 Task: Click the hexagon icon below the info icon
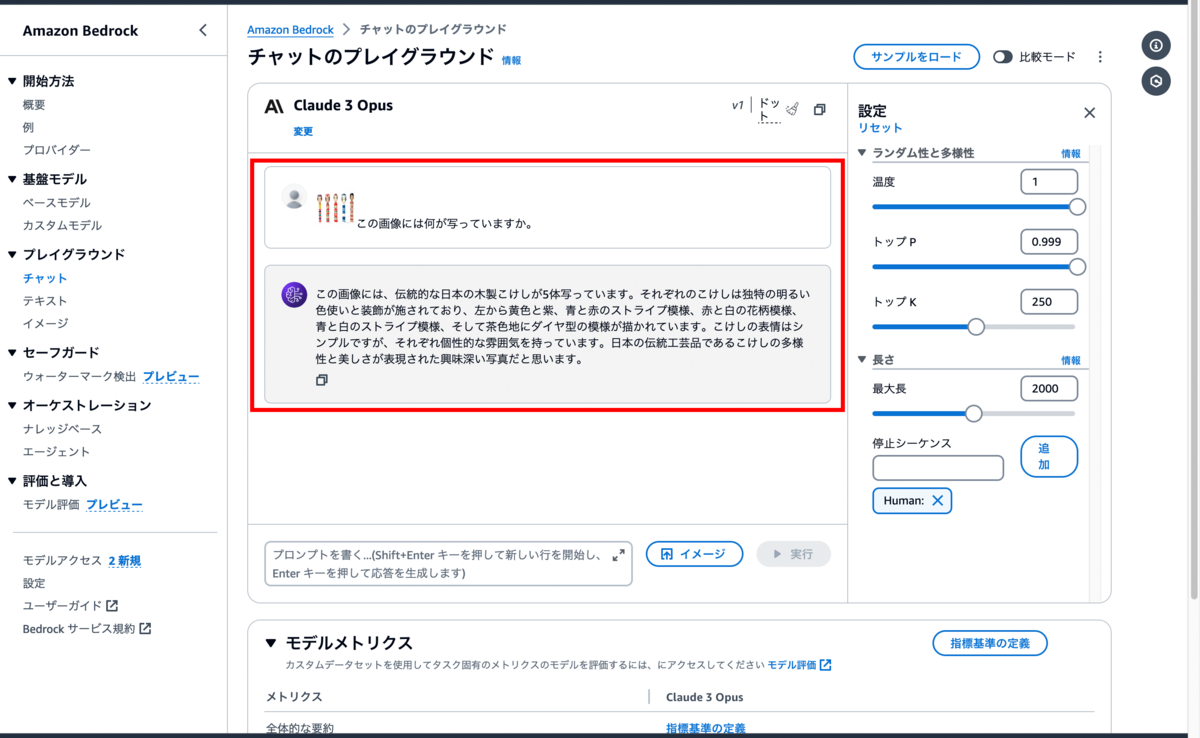point(1156,81)
